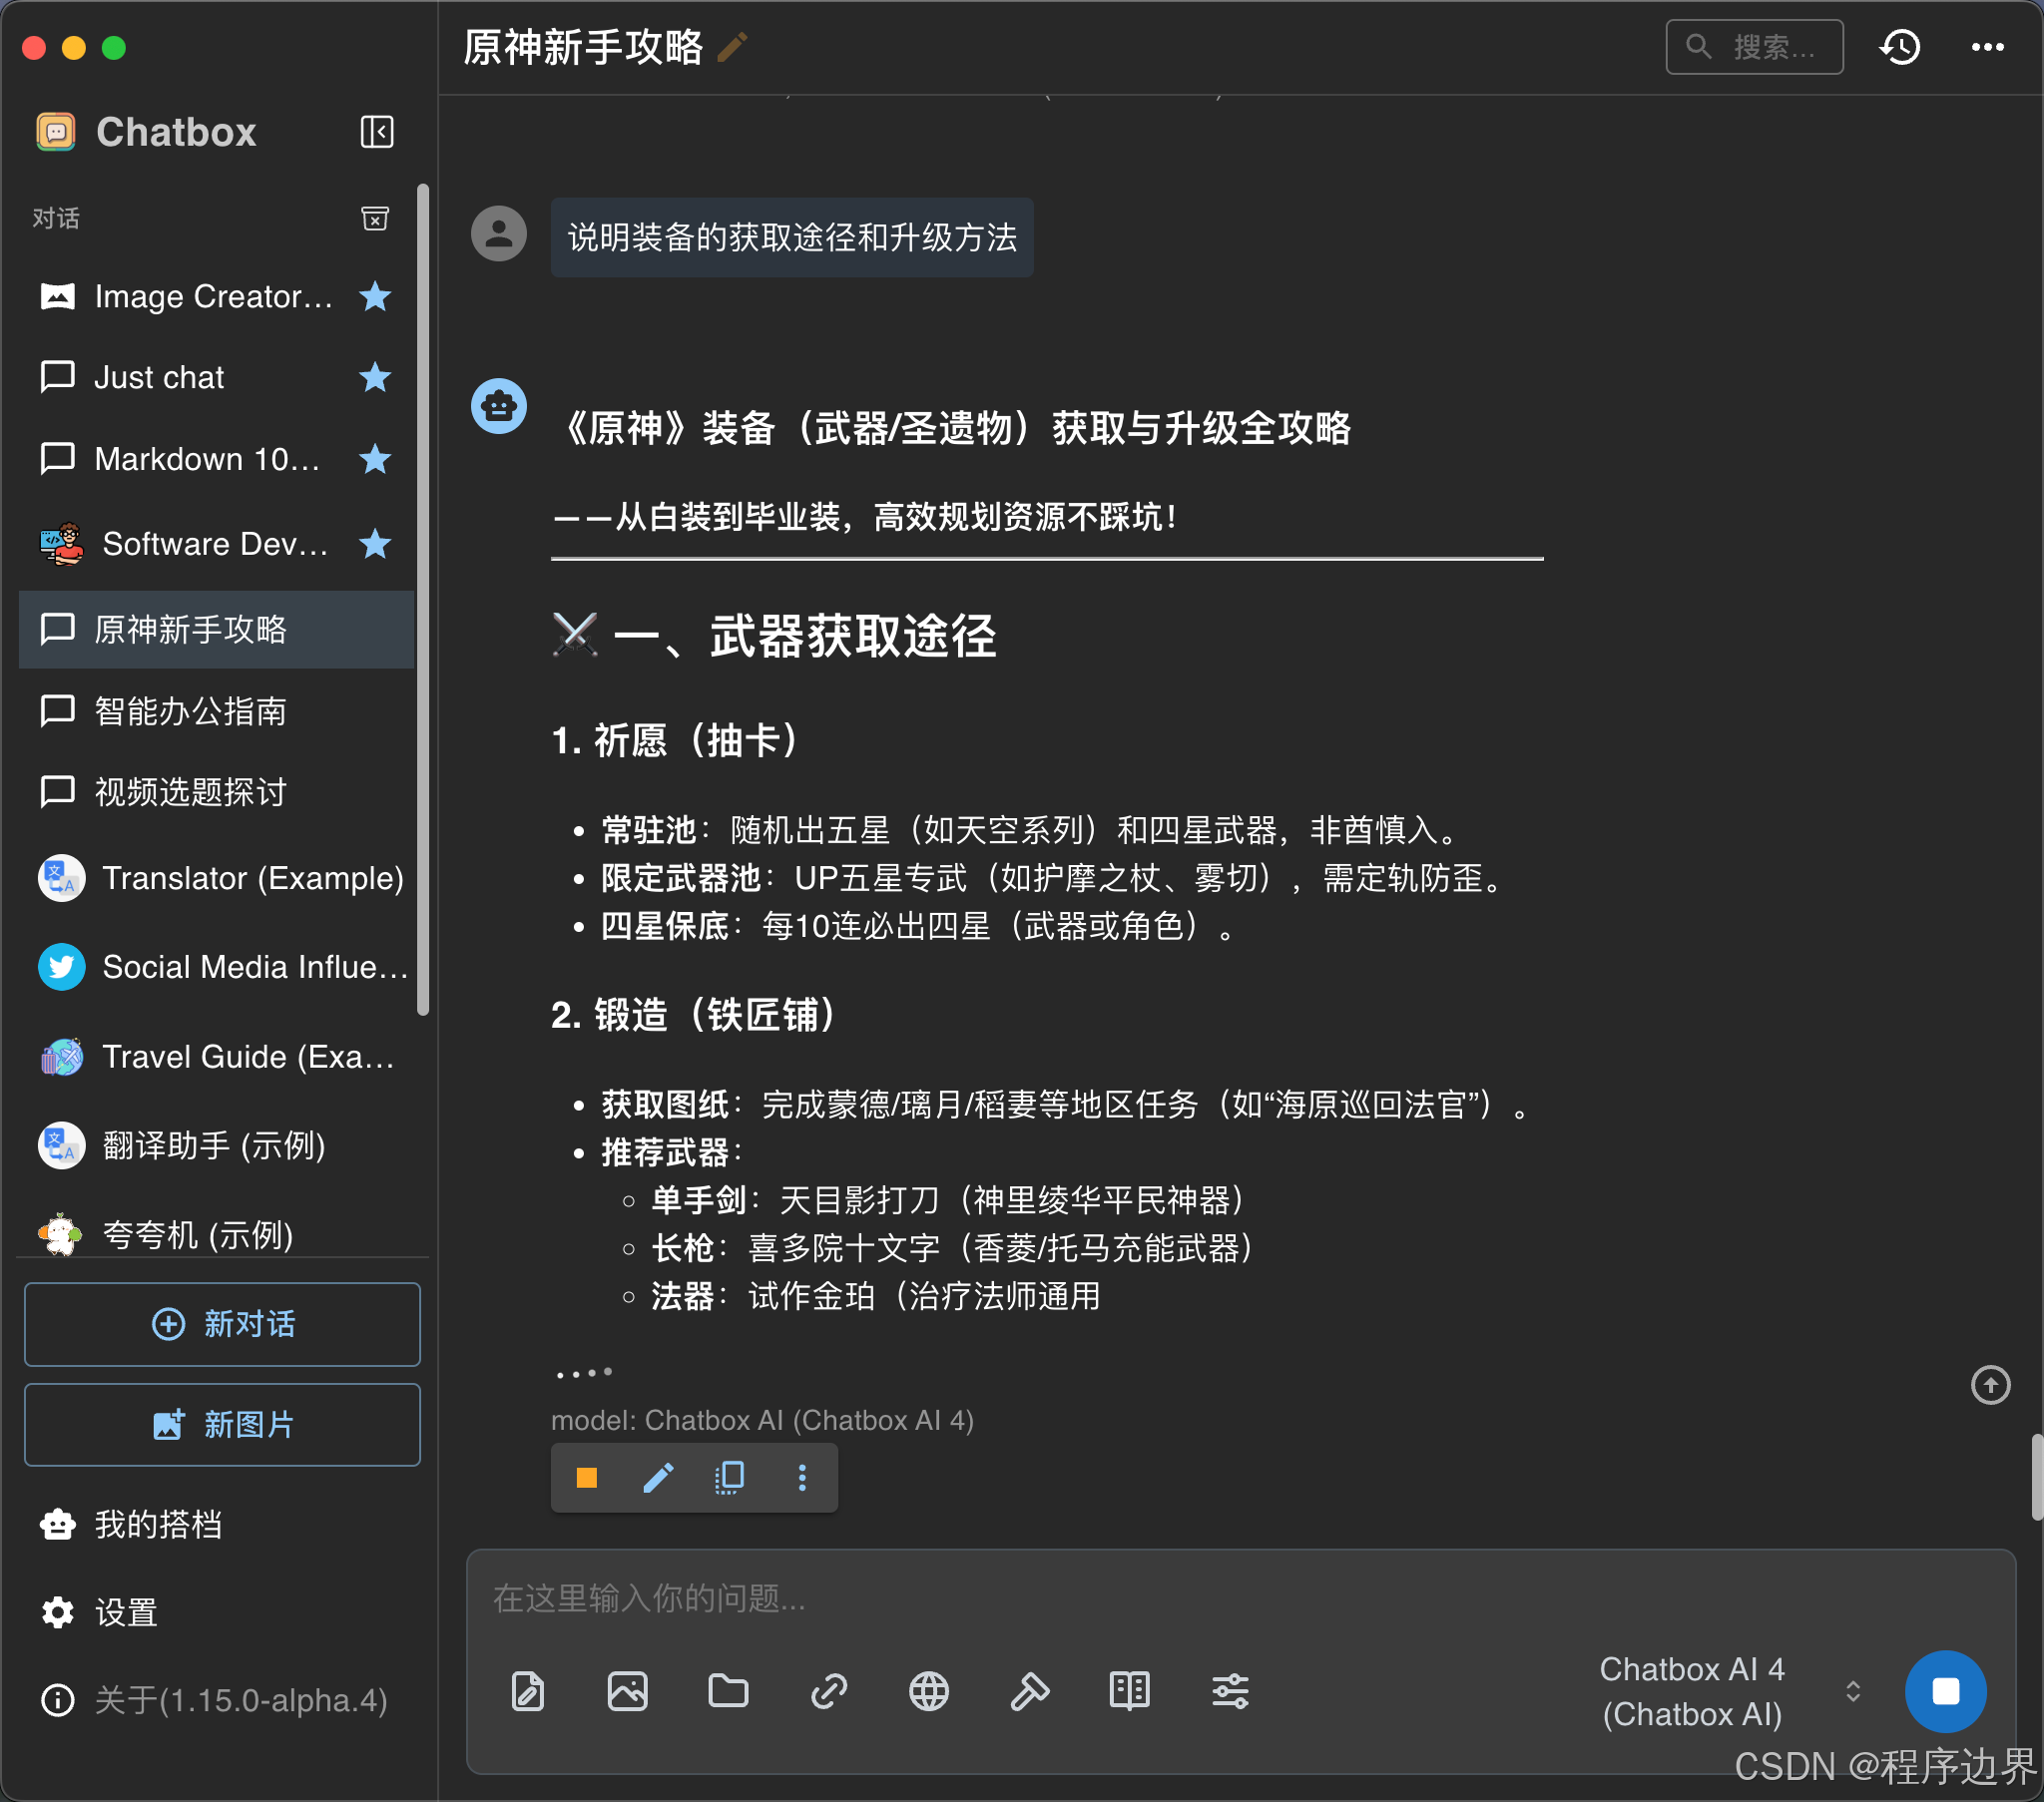Open 我的搭档 in the sidebar
The image size is (2044, 1802).
[x=130, y=1524]
